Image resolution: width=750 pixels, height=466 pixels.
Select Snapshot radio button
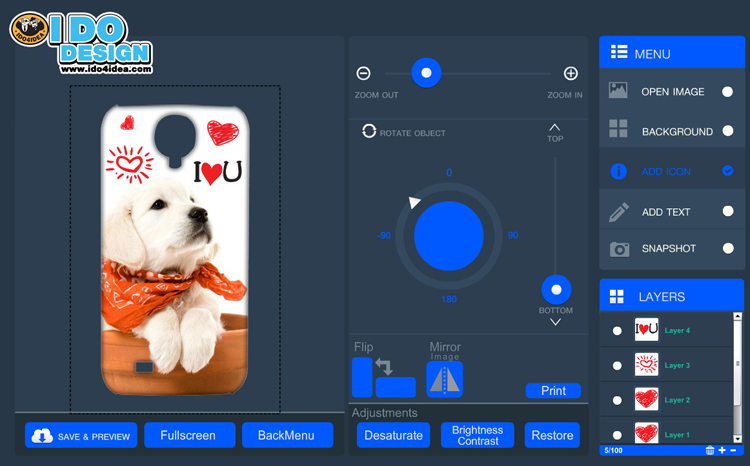[728, 248]
